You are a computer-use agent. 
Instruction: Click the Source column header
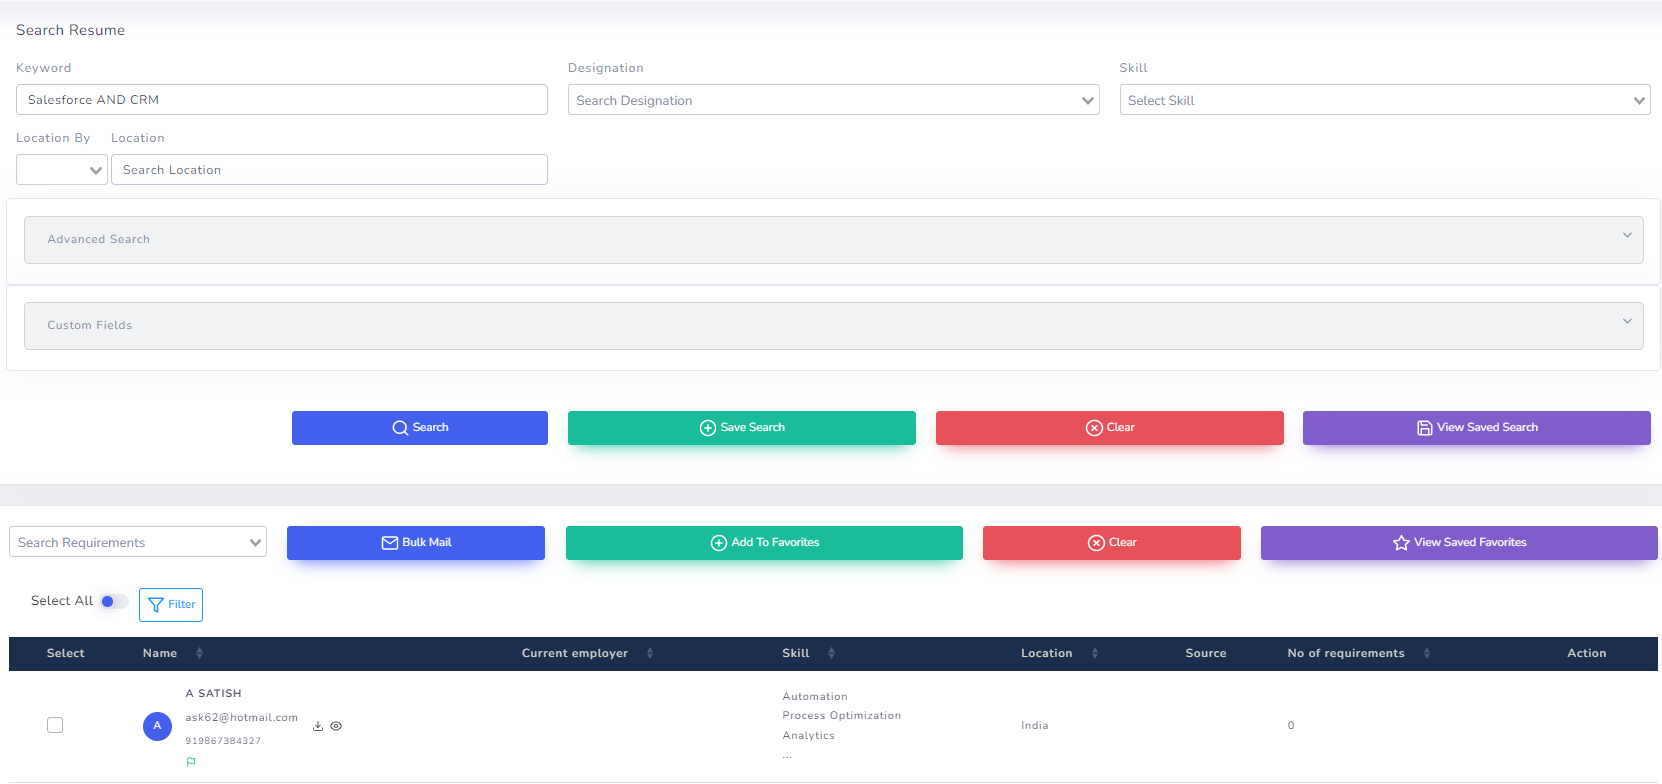coord(1206,653)
